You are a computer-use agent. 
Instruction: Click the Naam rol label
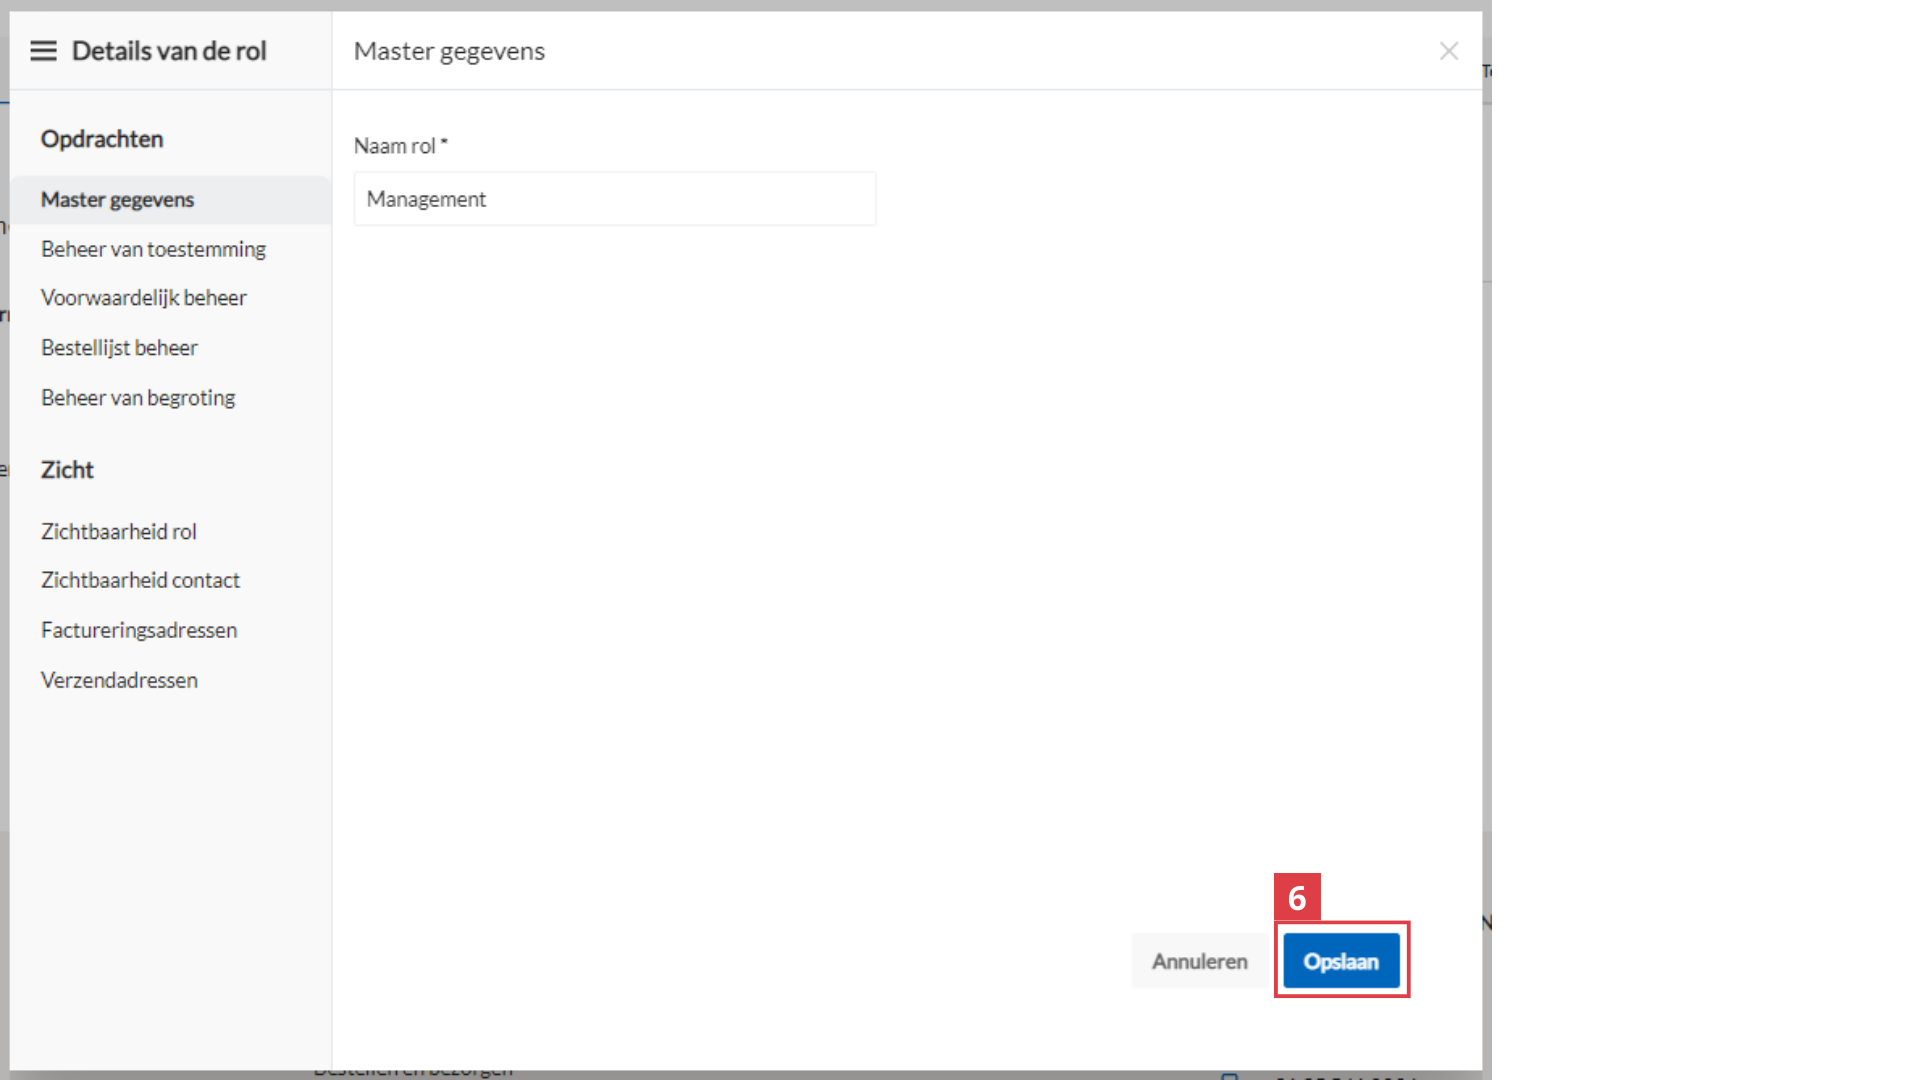[400, 146]
